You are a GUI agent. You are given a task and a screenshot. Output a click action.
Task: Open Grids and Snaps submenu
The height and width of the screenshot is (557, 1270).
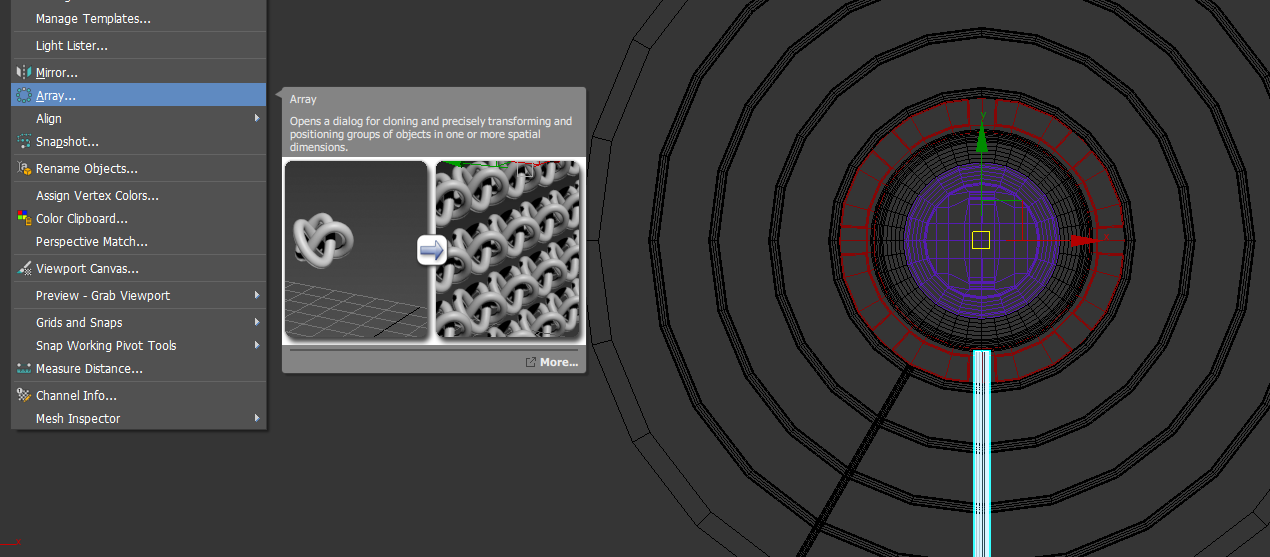coord(138,322)
